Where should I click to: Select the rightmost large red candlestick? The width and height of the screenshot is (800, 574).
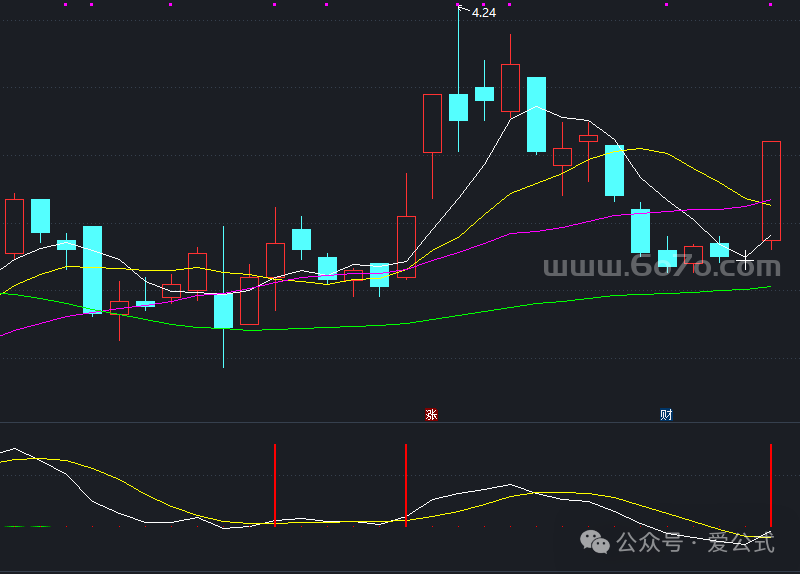(x=771, y=190)
